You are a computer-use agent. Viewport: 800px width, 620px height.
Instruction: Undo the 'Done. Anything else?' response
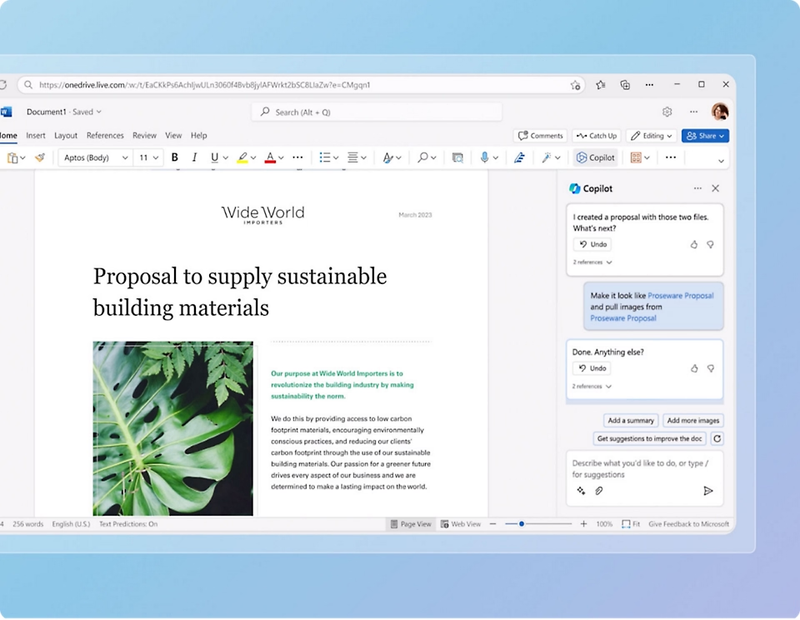coord(592,368)
